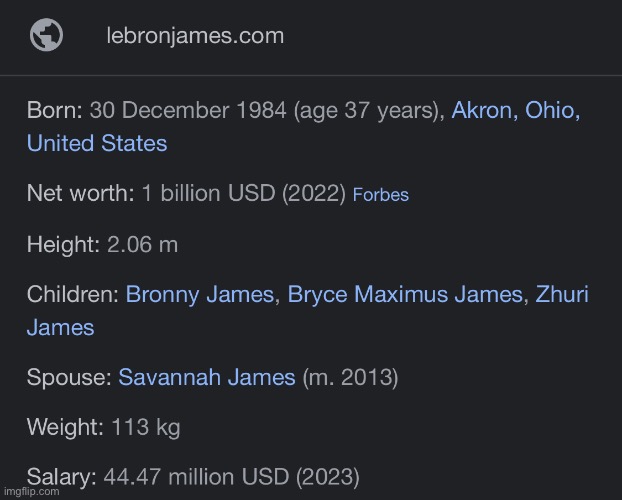Visit the Forbes source link
622x500 pixels.
pyautogui.click(x=381, y=195)
